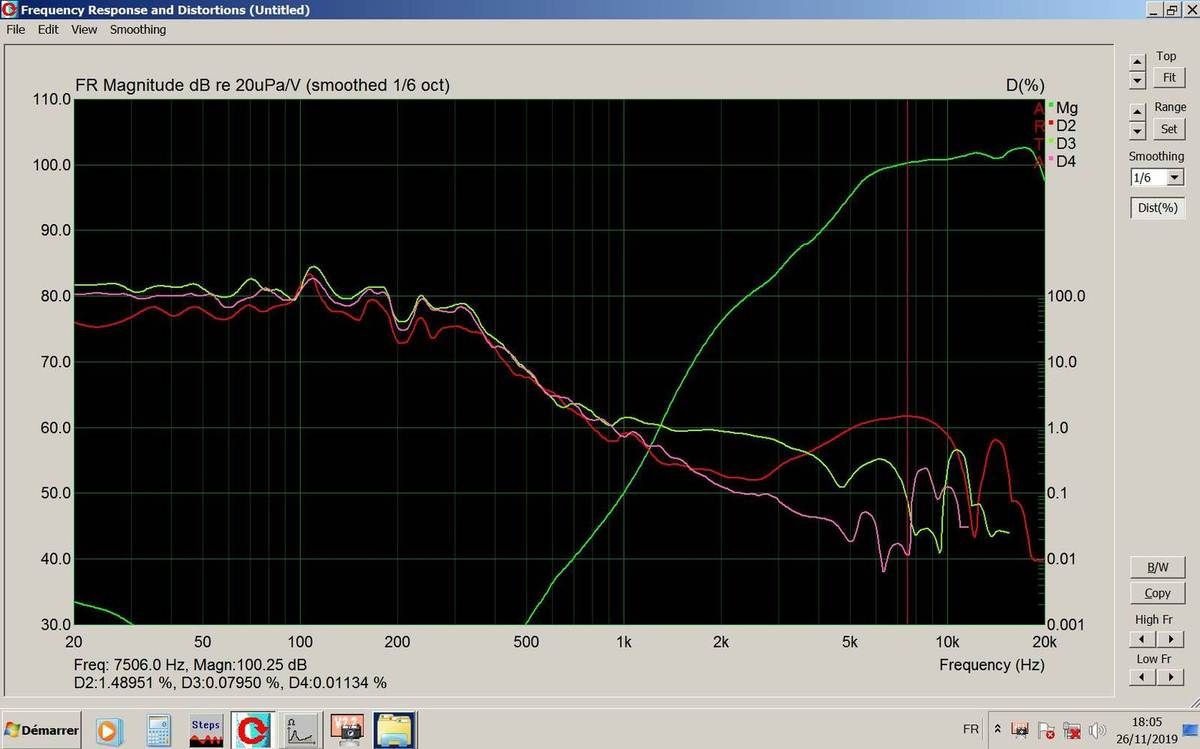
Task: Click the Fit button
Action: click(x=1168, y=77)
